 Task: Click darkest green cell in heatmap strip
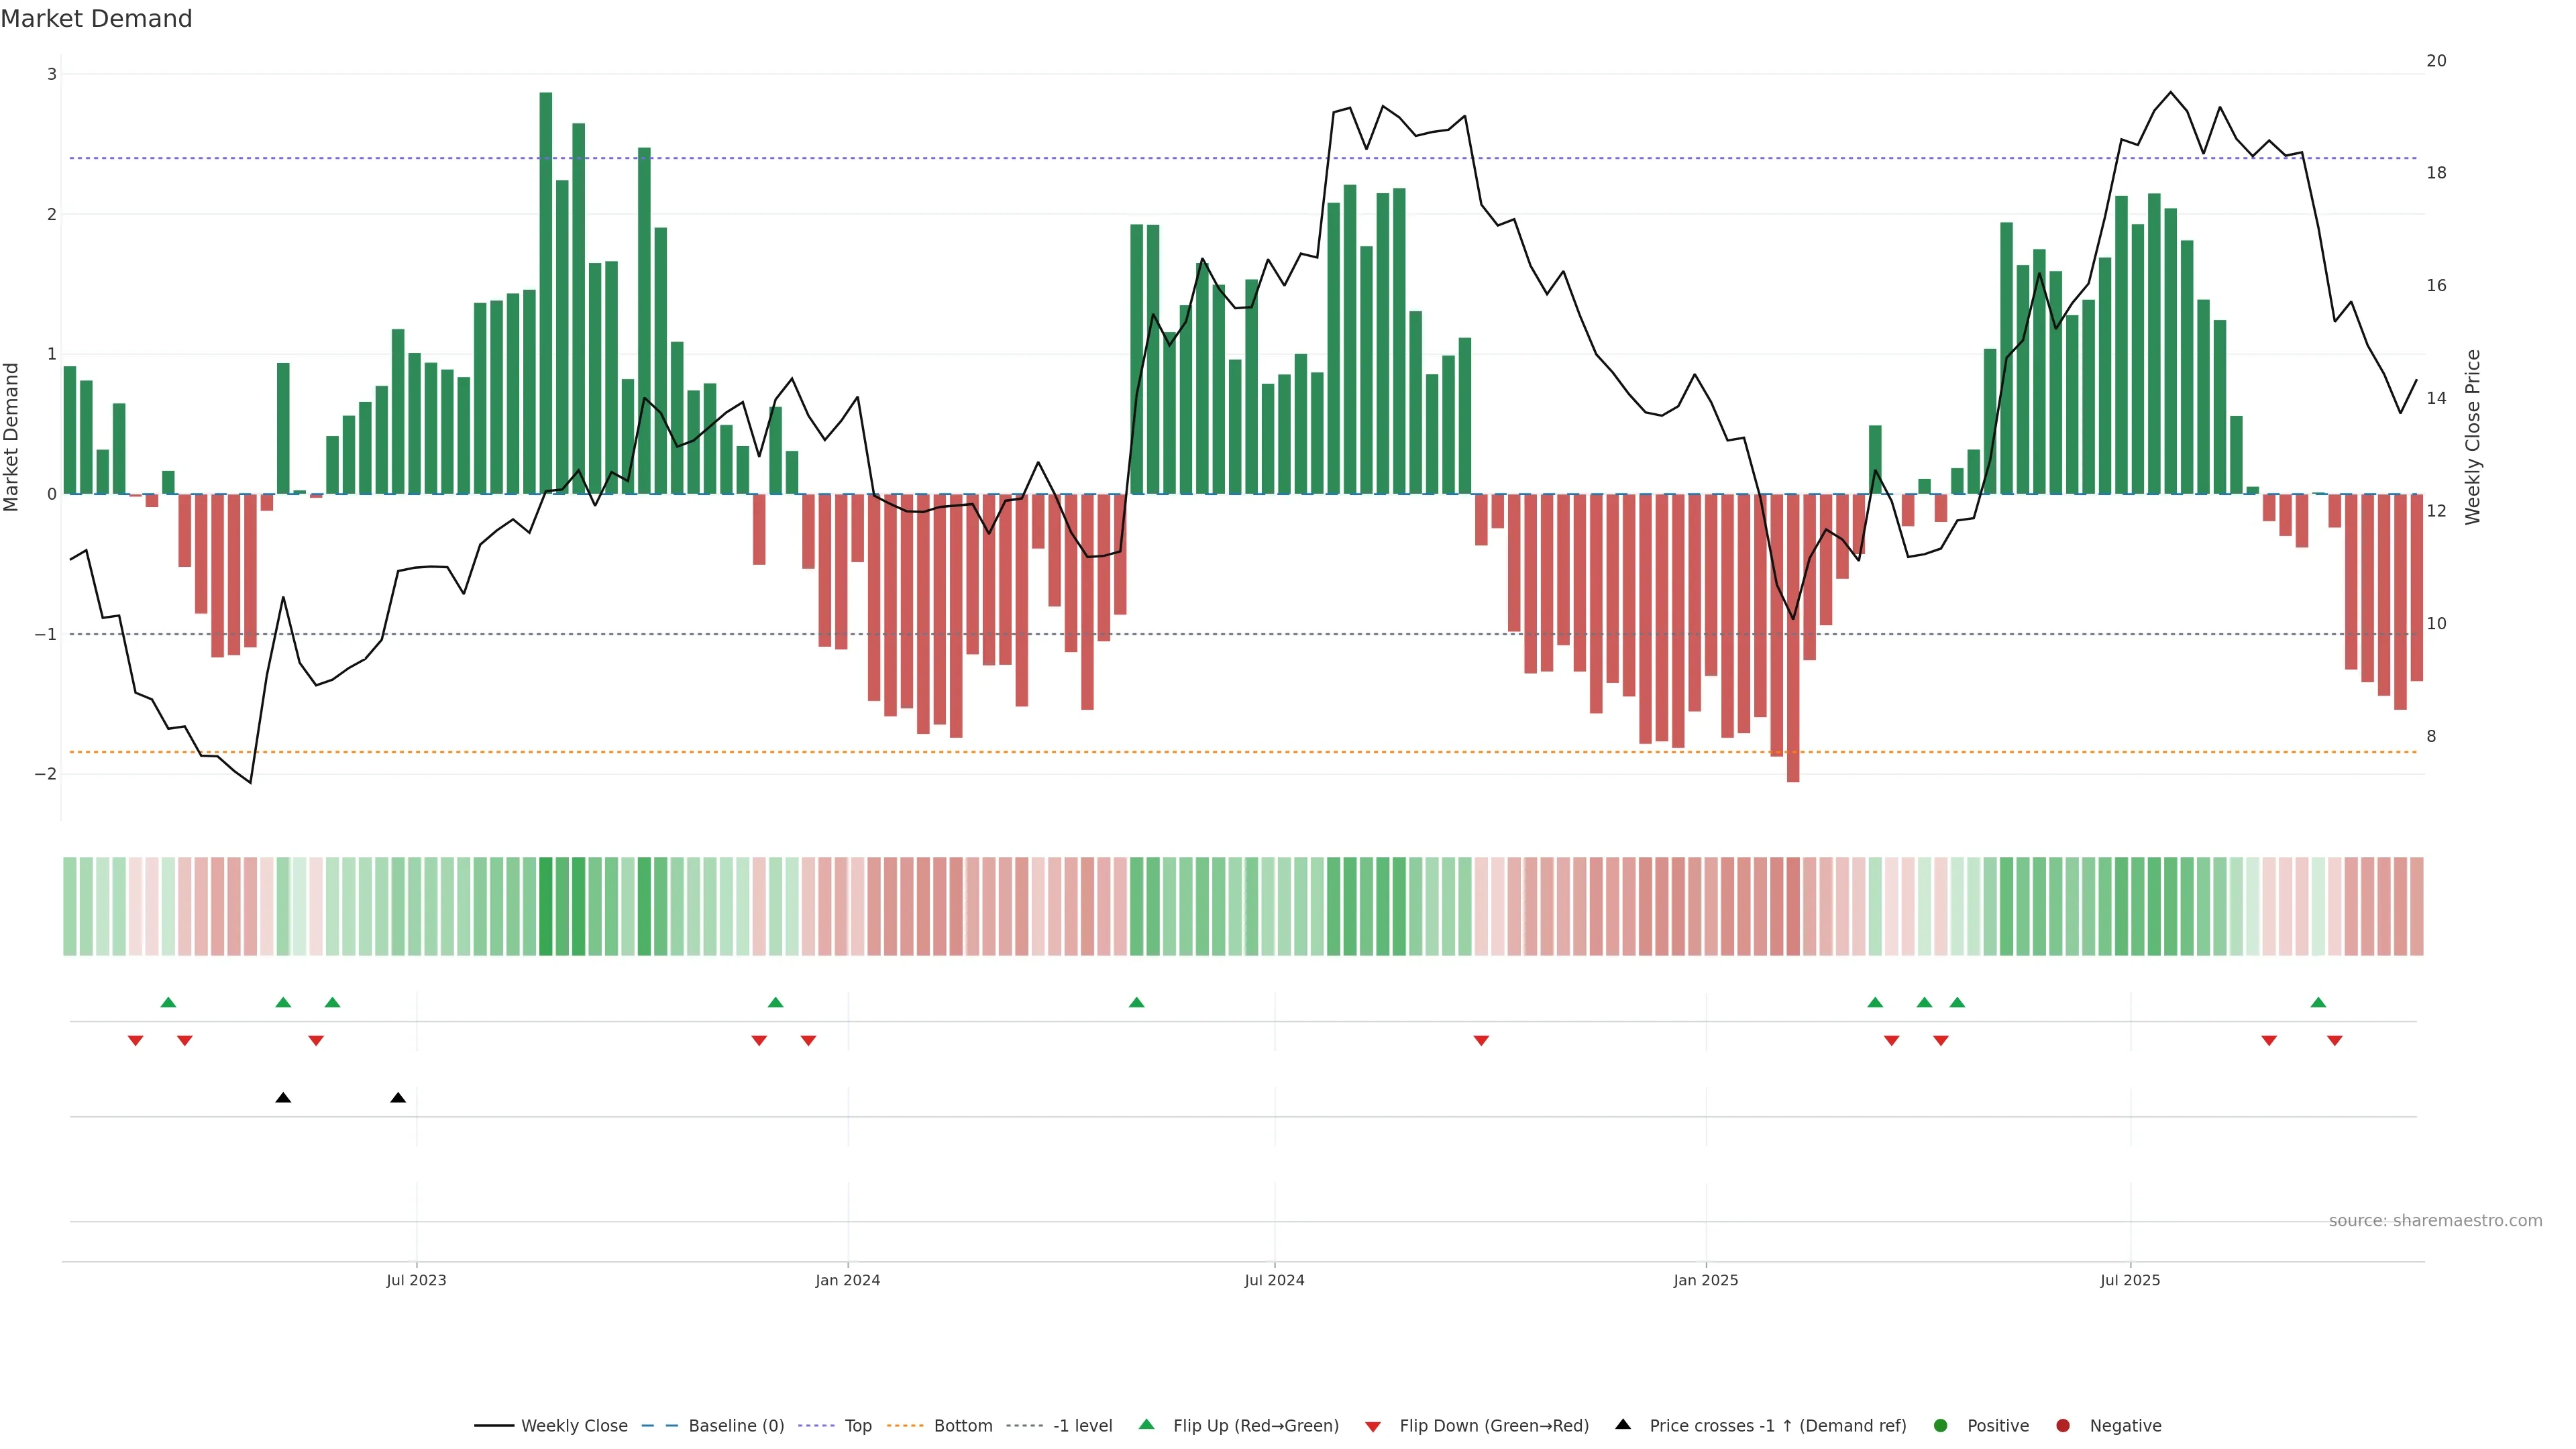545,906
